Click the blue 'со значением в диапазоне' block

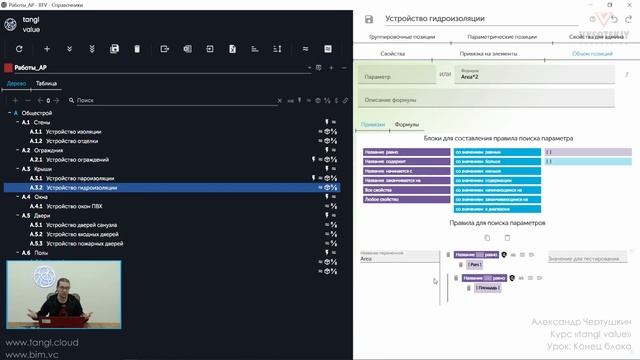[497, 209]
